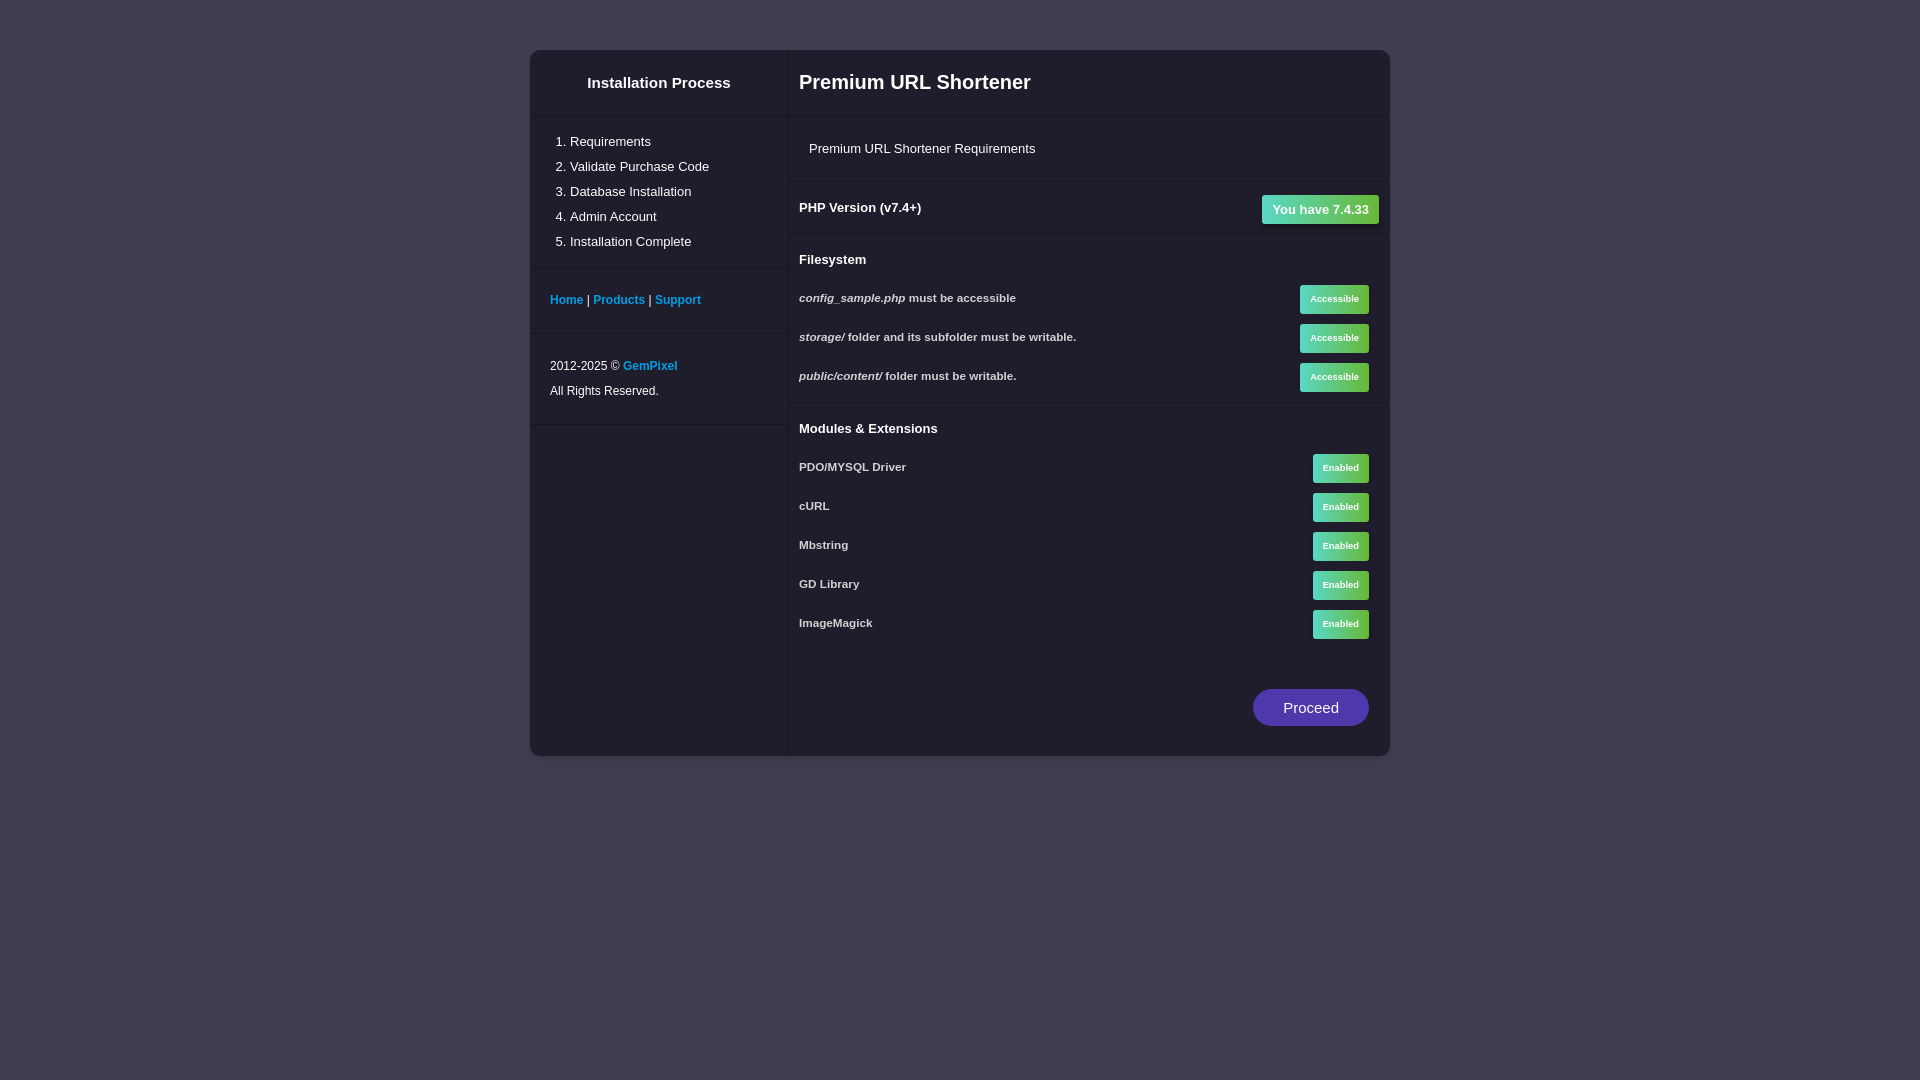Click Accessible badge for storage/ folder

pos(1334,338)
